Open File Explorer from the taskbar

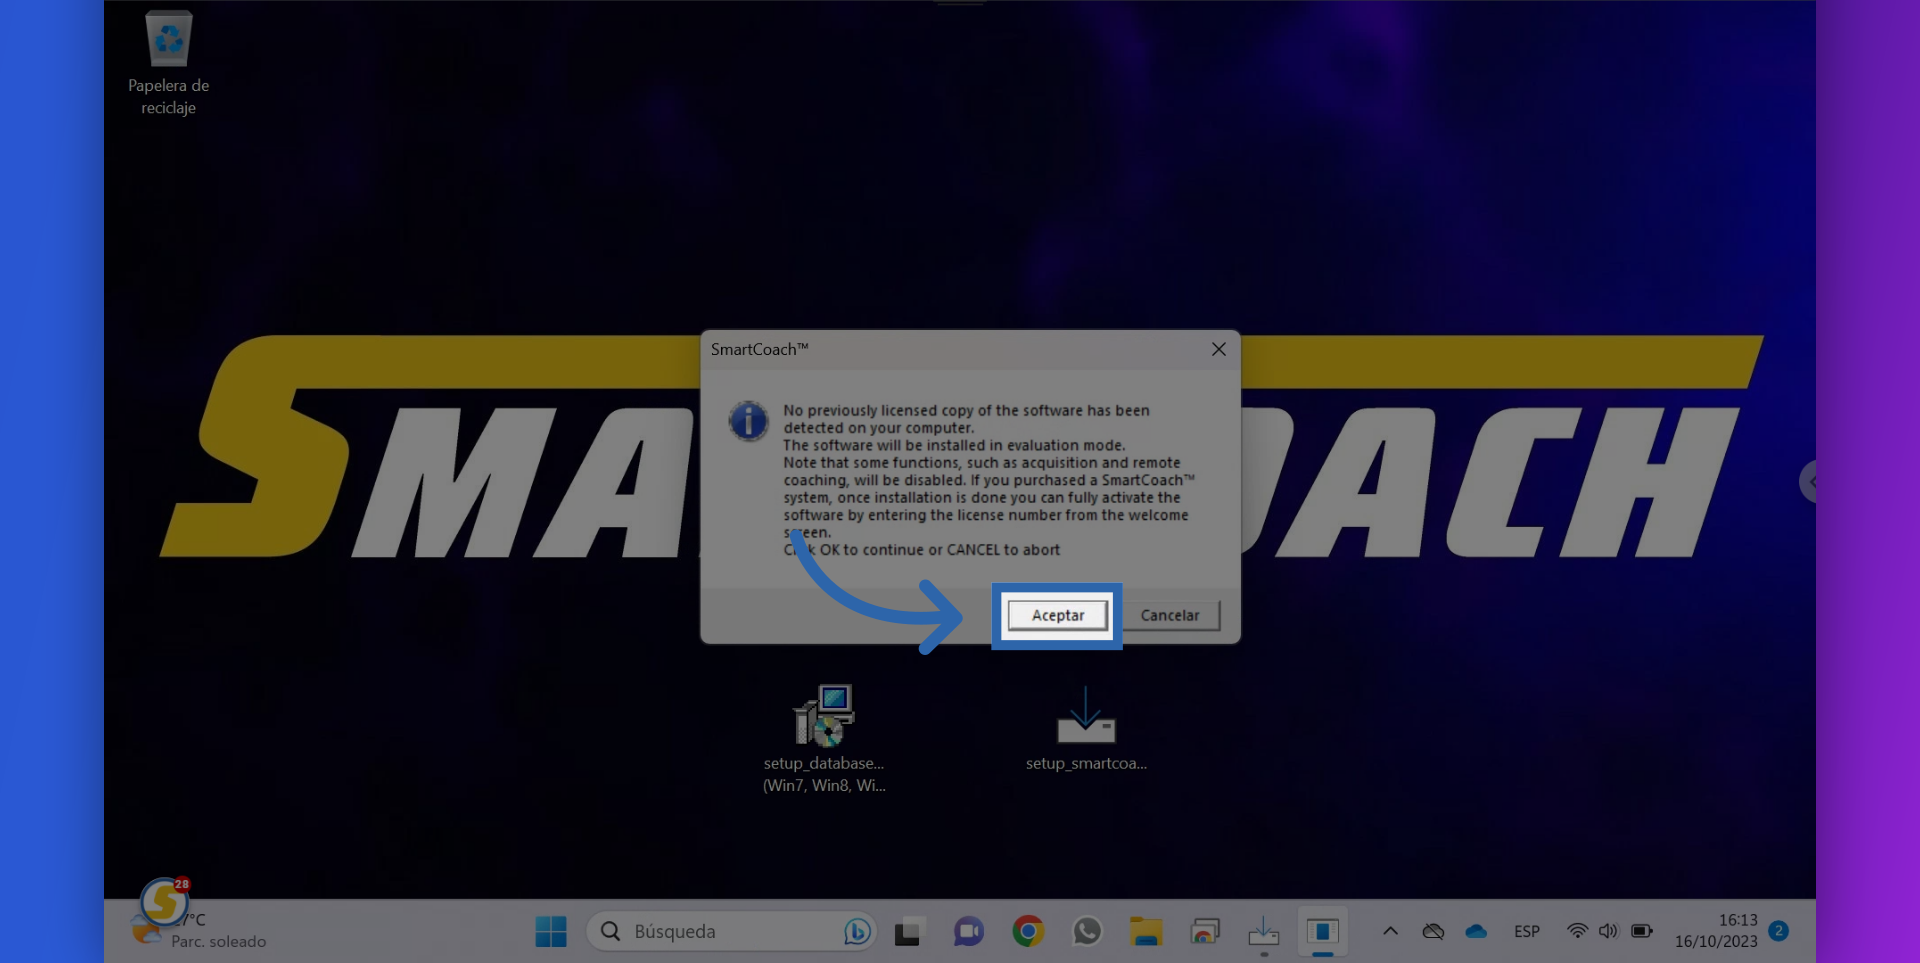(x=1146, y=932)
